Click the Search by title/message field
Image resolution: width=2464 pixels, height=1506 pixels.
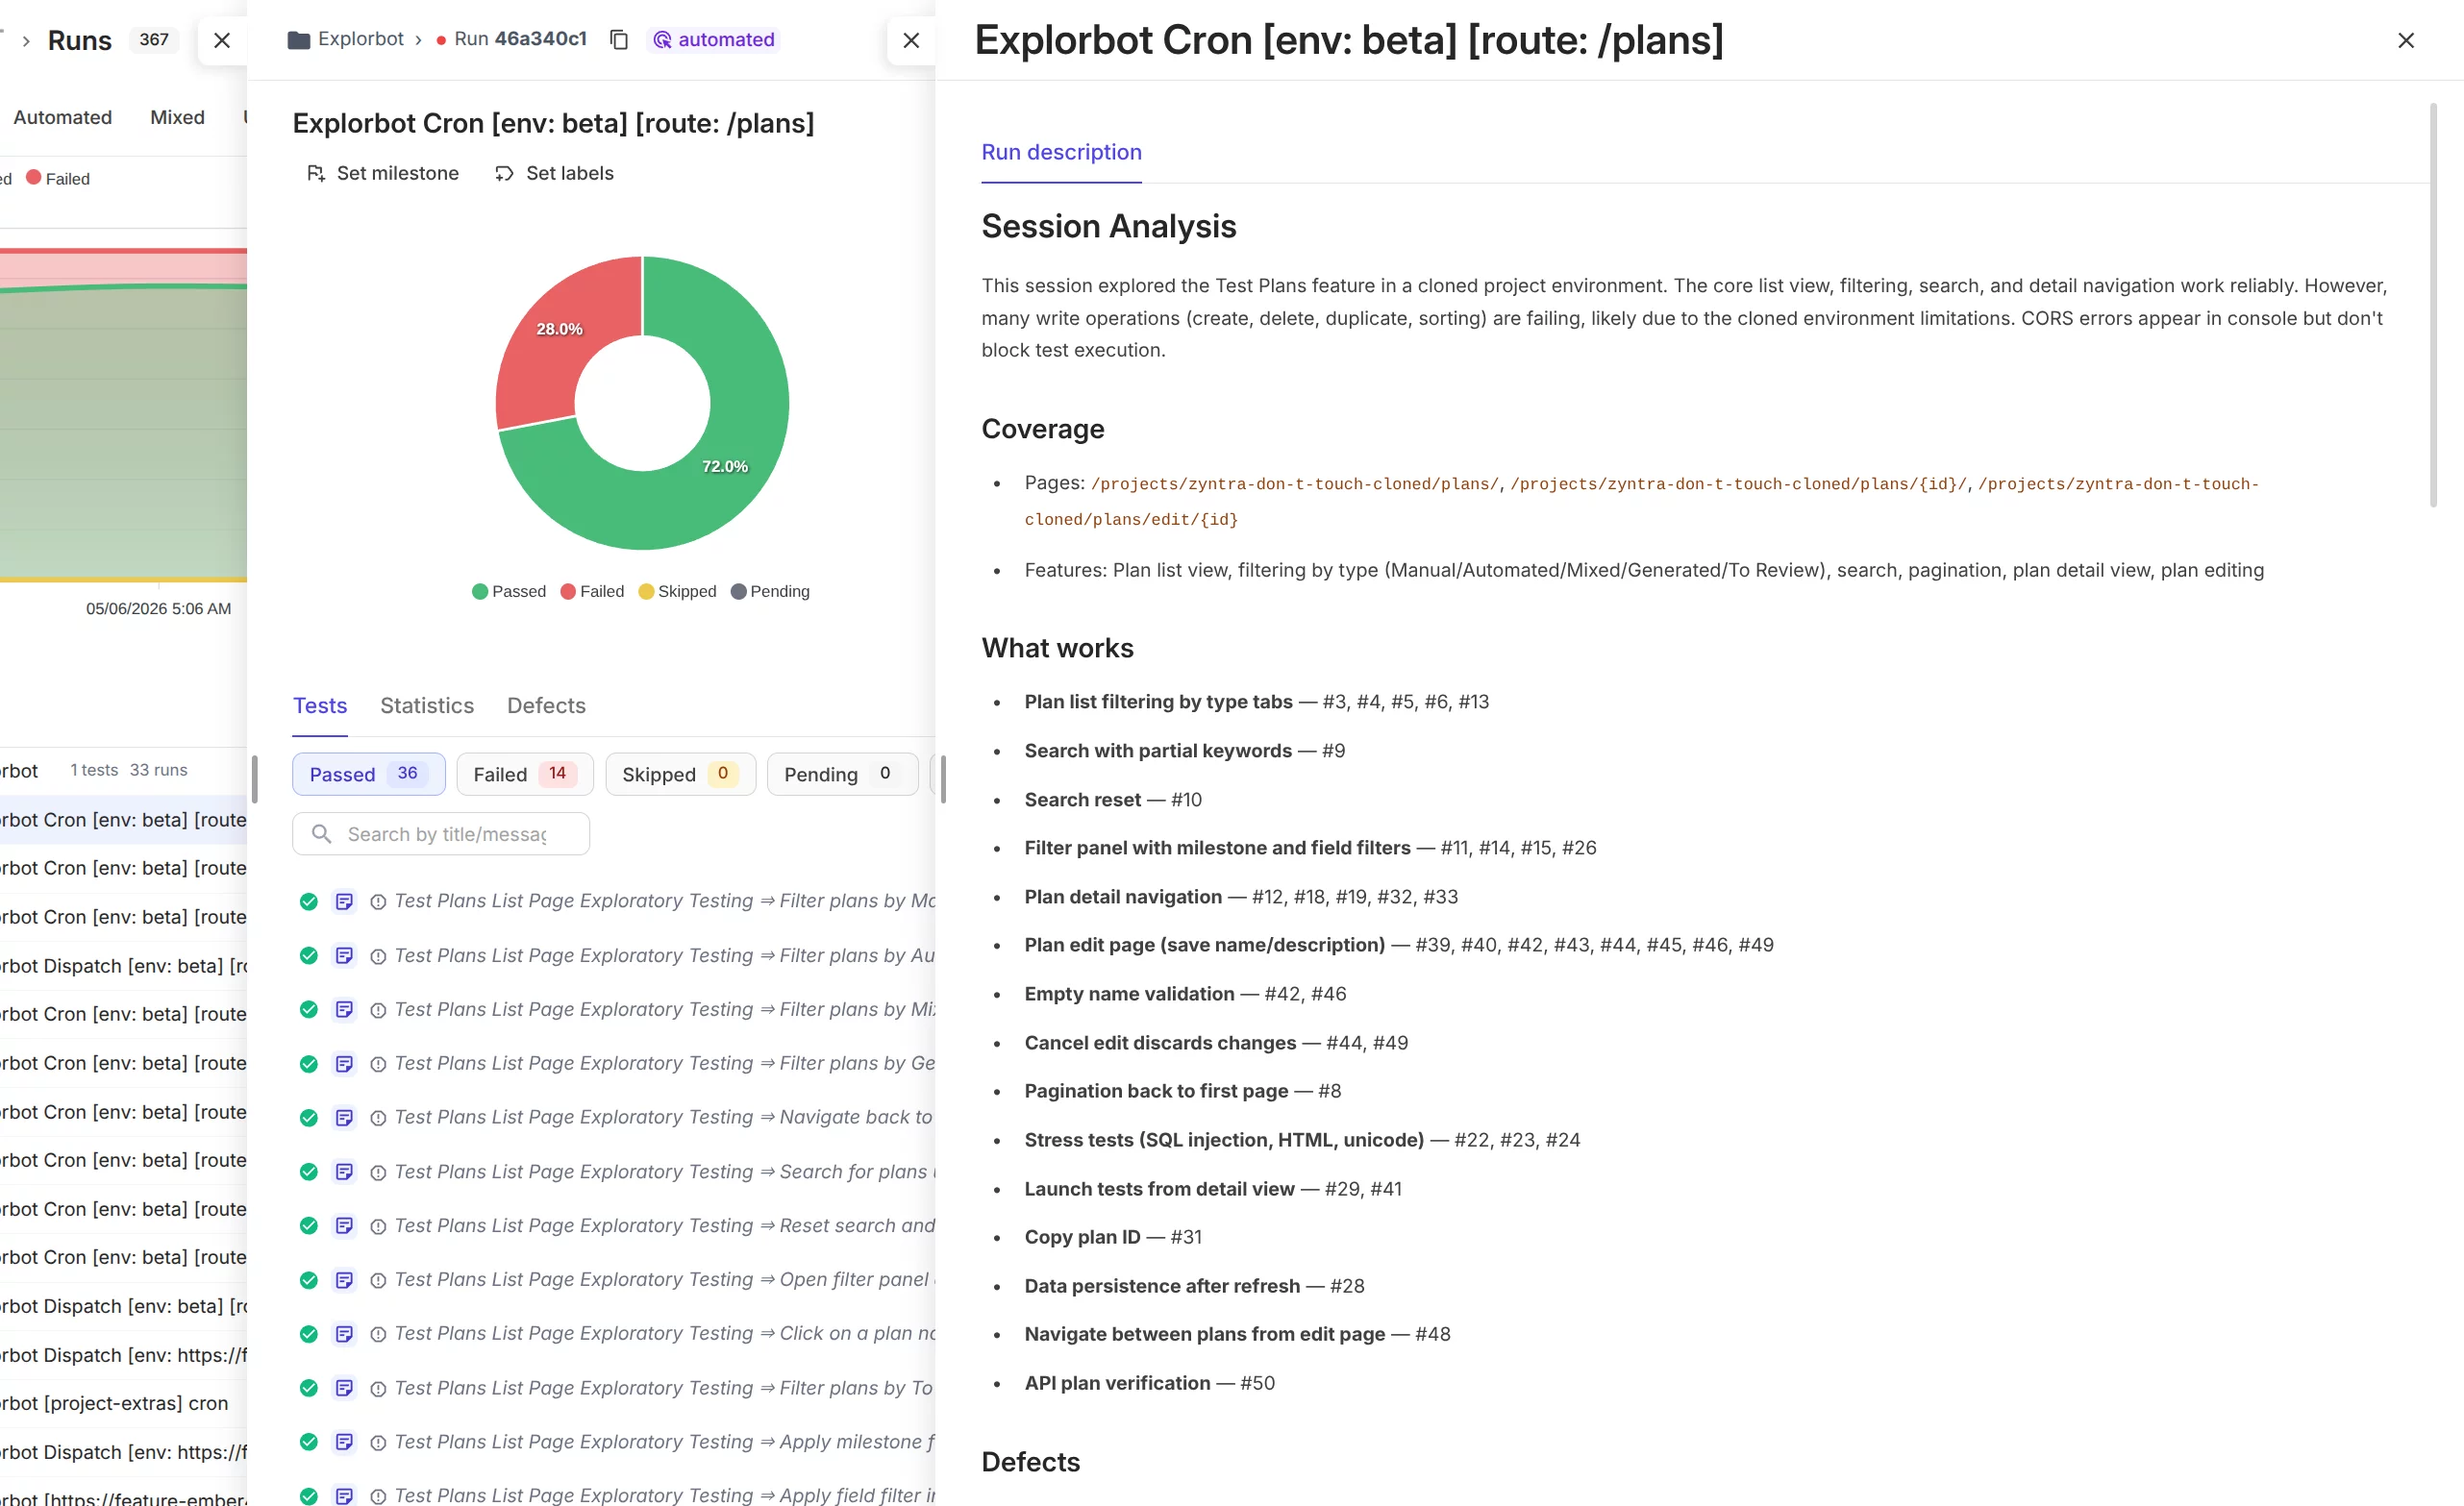click(x=441, y=834)
